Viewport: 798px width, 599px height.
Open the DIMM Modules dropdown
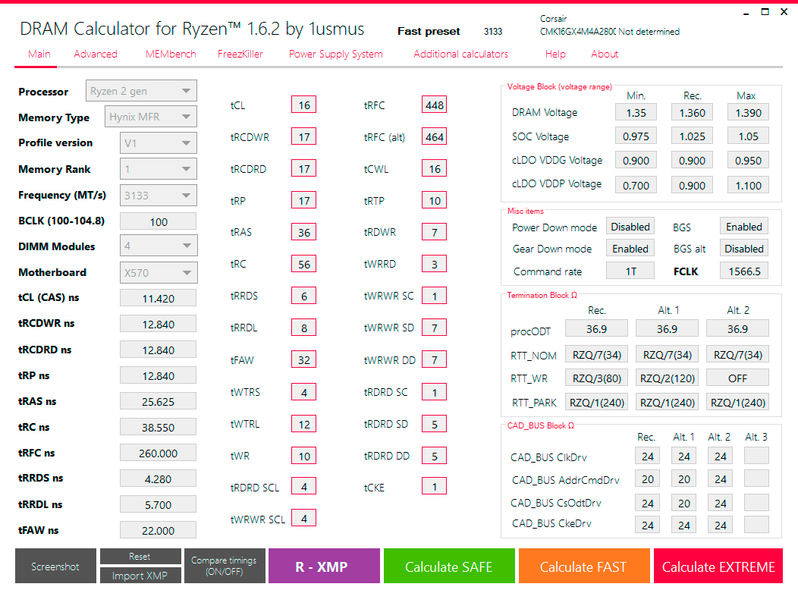158,246
